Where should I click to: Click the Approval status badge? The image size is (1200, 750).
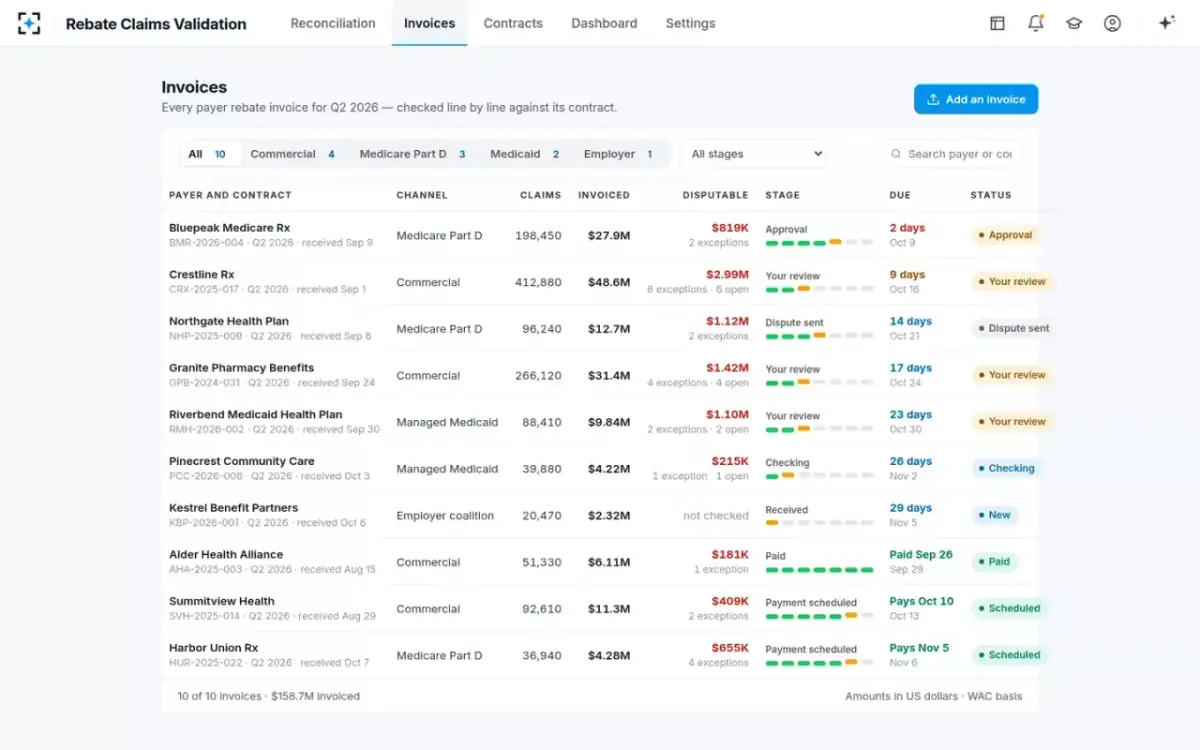pyautogui.click(x=1005, y=235)
